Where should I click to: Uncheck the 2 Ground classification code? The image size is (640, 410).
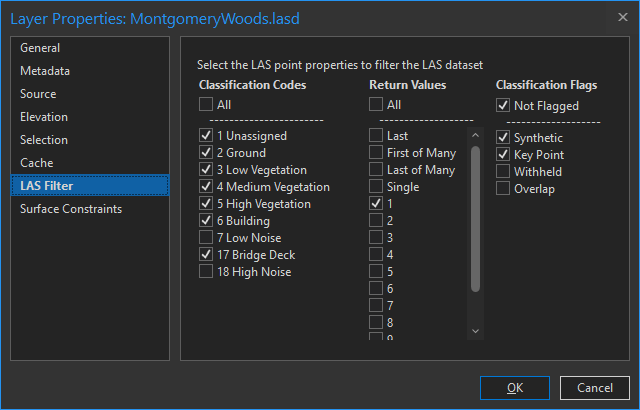tap(206, 153)
